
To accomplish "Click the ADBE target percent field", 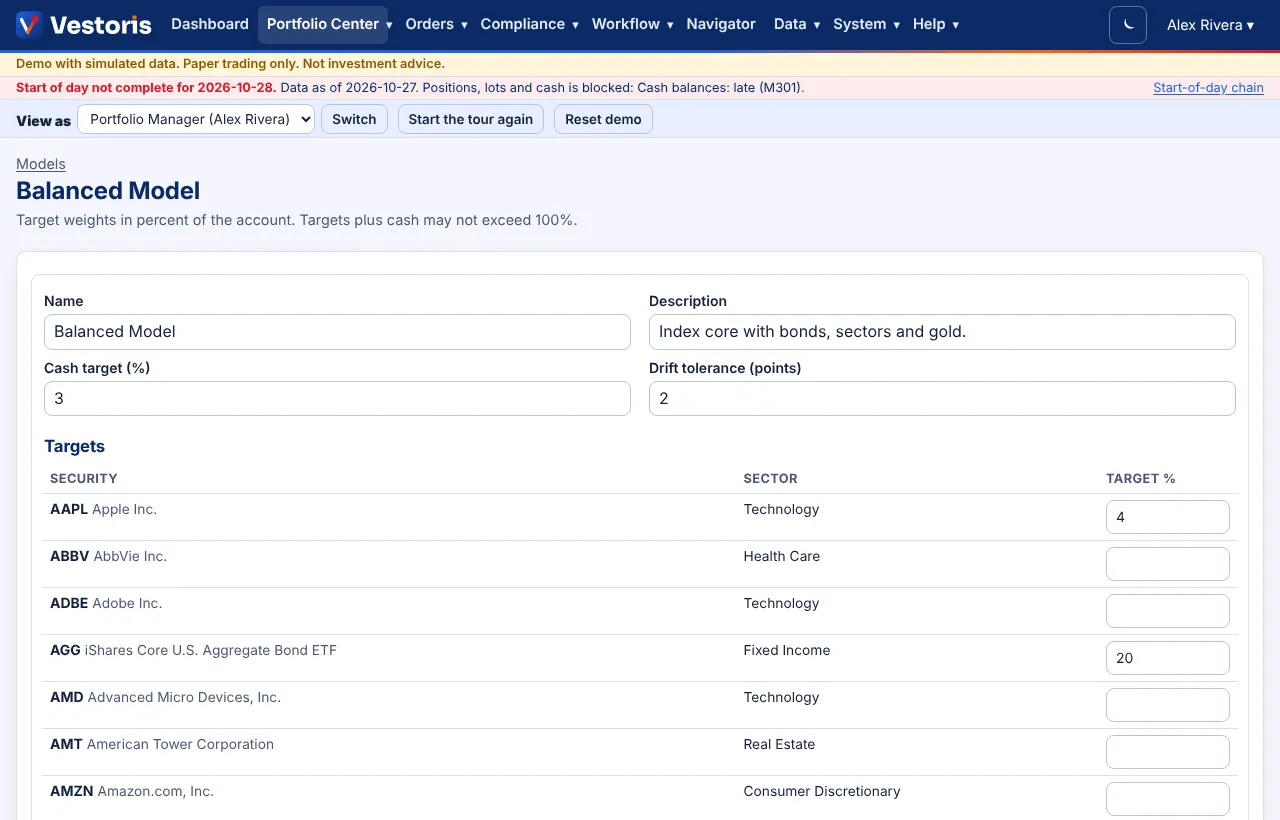I will (x=1167, y=611).
